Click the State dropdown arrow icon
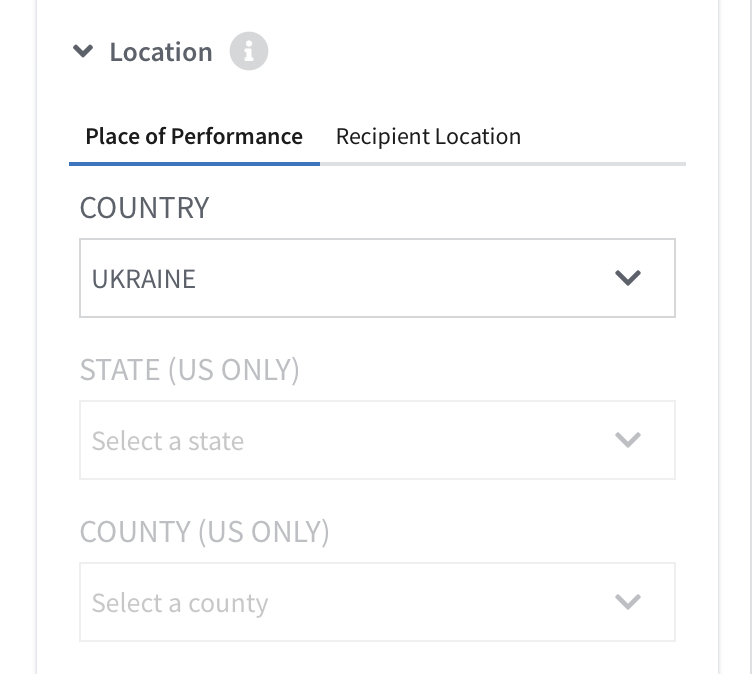Screen dimensions: 754x674 click(628, 440)
